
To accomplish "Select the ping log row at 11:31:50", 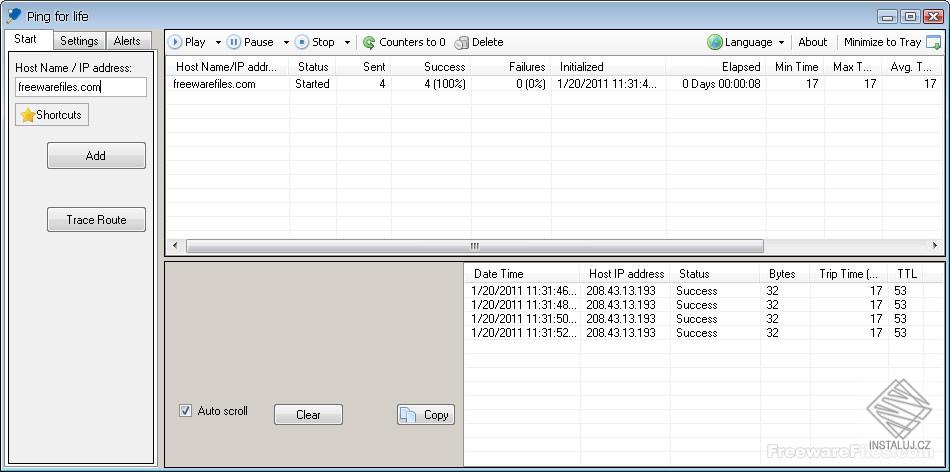I will pyautogui.click(x=694, y=319).
